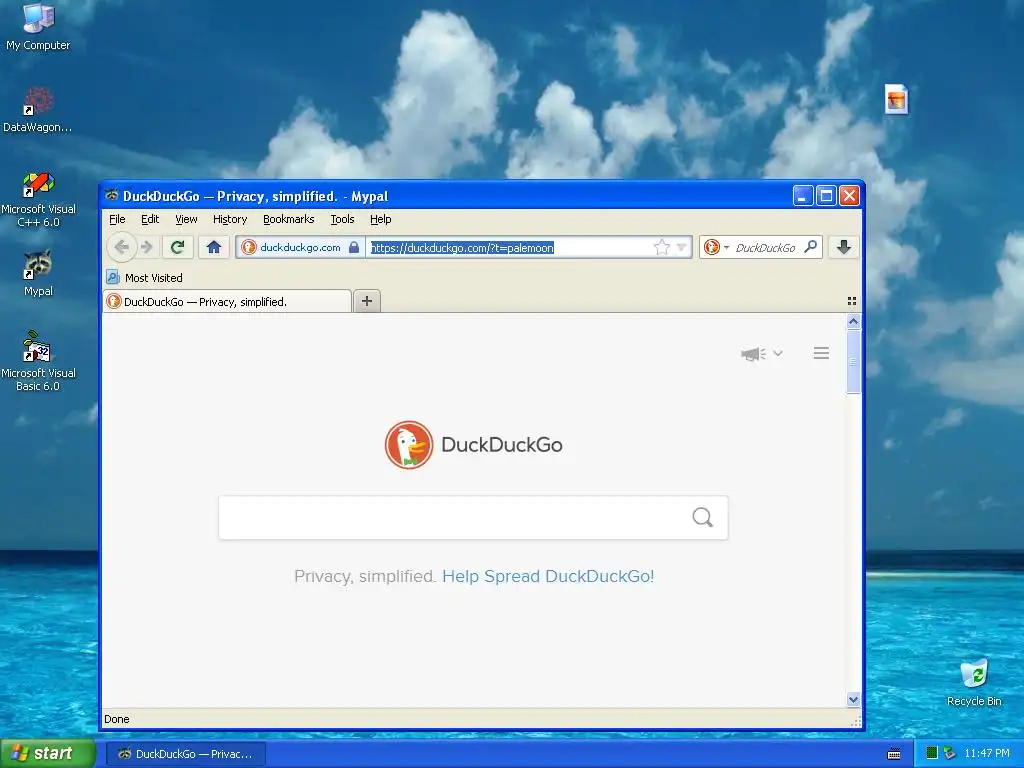Click the scrollbar down arrow
1024x768 pixels.
[853, 699]
